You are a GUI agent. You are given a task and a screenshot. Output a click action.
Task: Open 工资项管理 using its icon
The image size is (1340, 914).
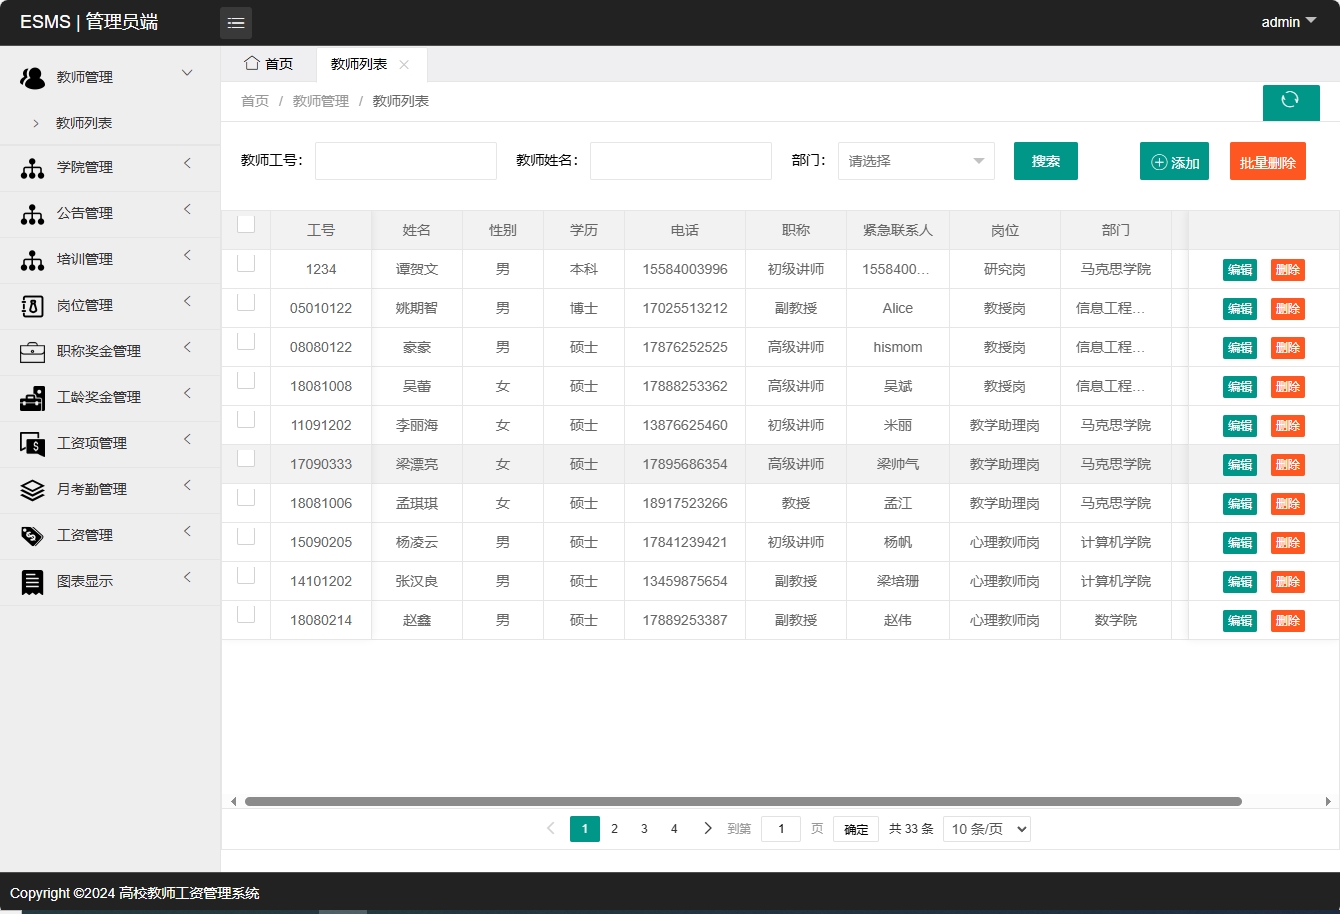(x=30, y=443)
